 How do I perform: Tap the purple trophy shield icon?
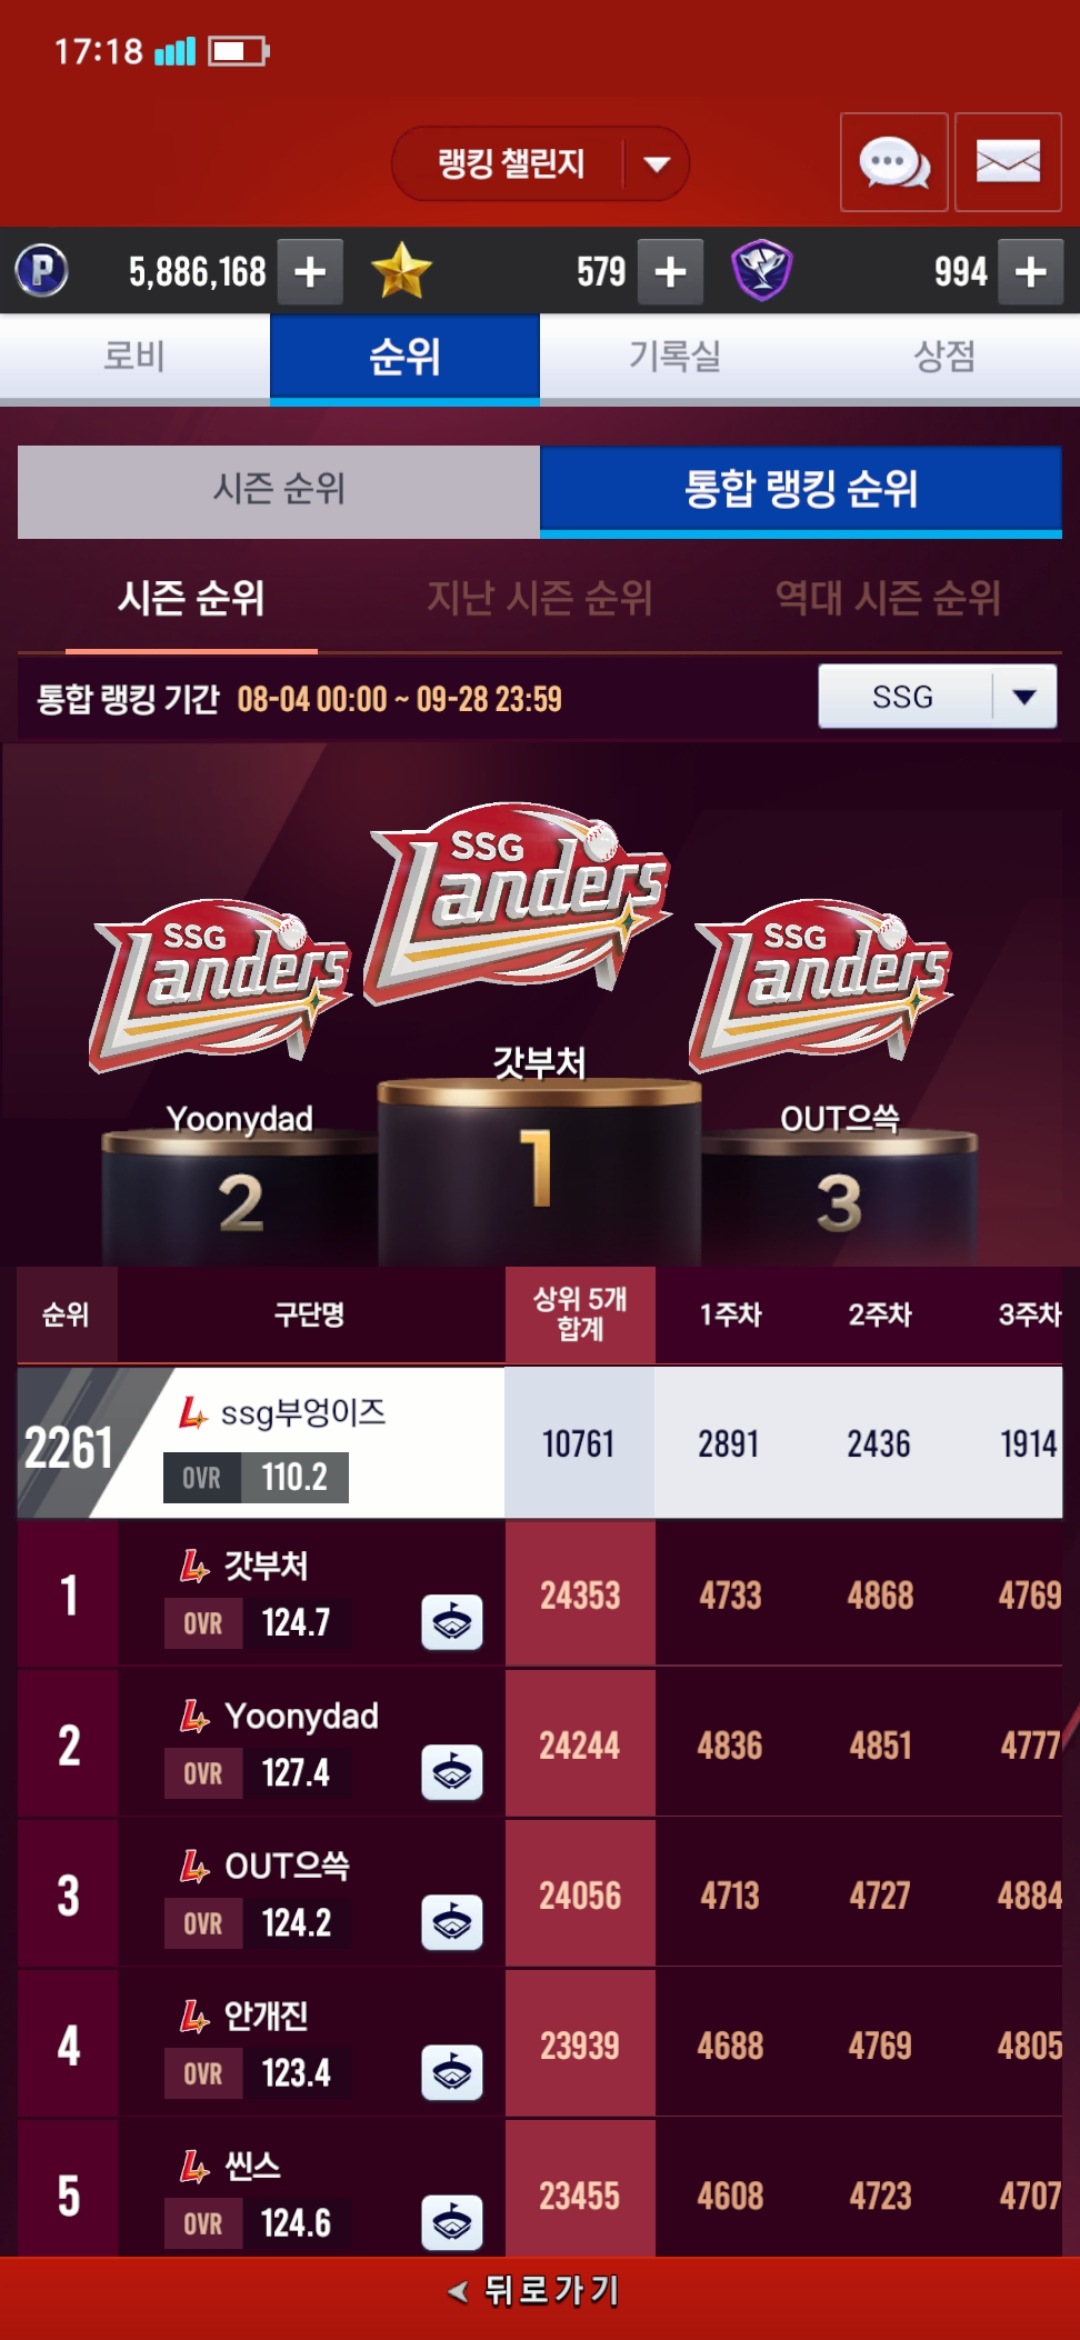762,270
